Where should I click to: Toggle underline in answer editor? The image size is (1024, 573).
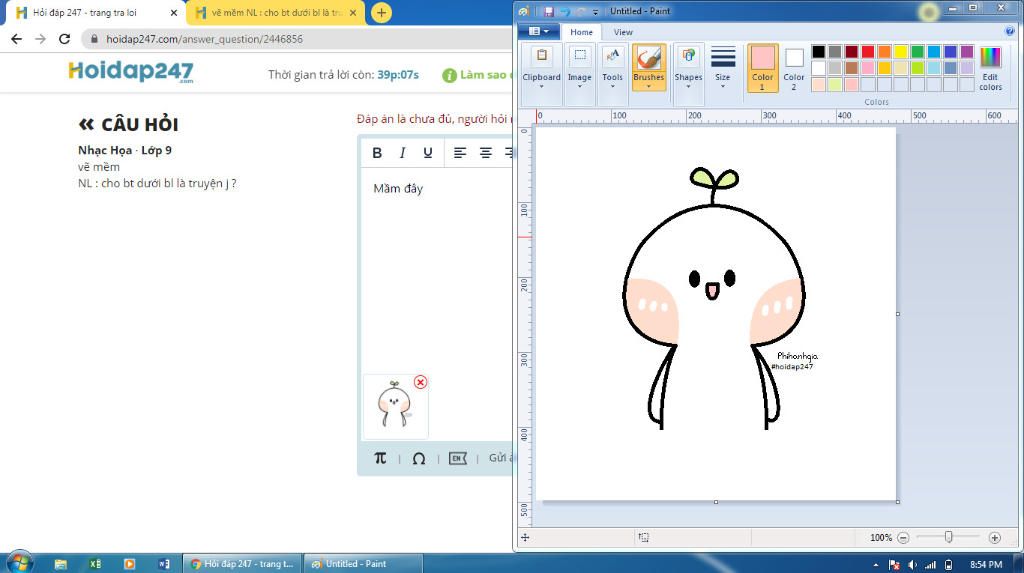pyautogui.click(x=428, y=153)
